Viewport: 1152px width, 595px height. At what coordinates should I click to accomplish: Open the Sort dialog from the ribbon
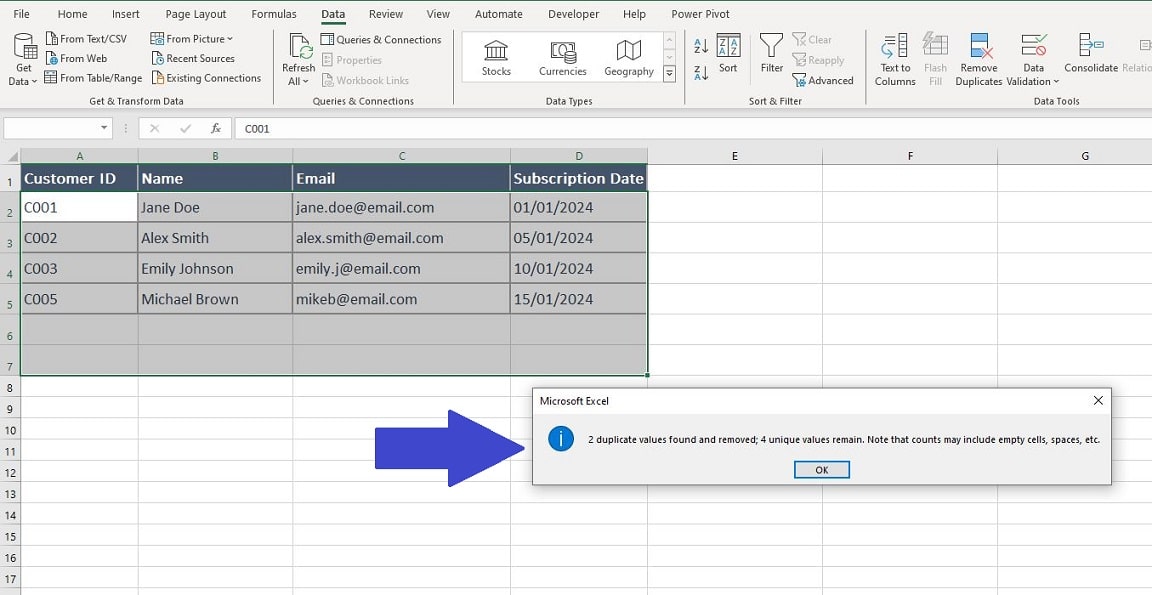coord(728,55)
